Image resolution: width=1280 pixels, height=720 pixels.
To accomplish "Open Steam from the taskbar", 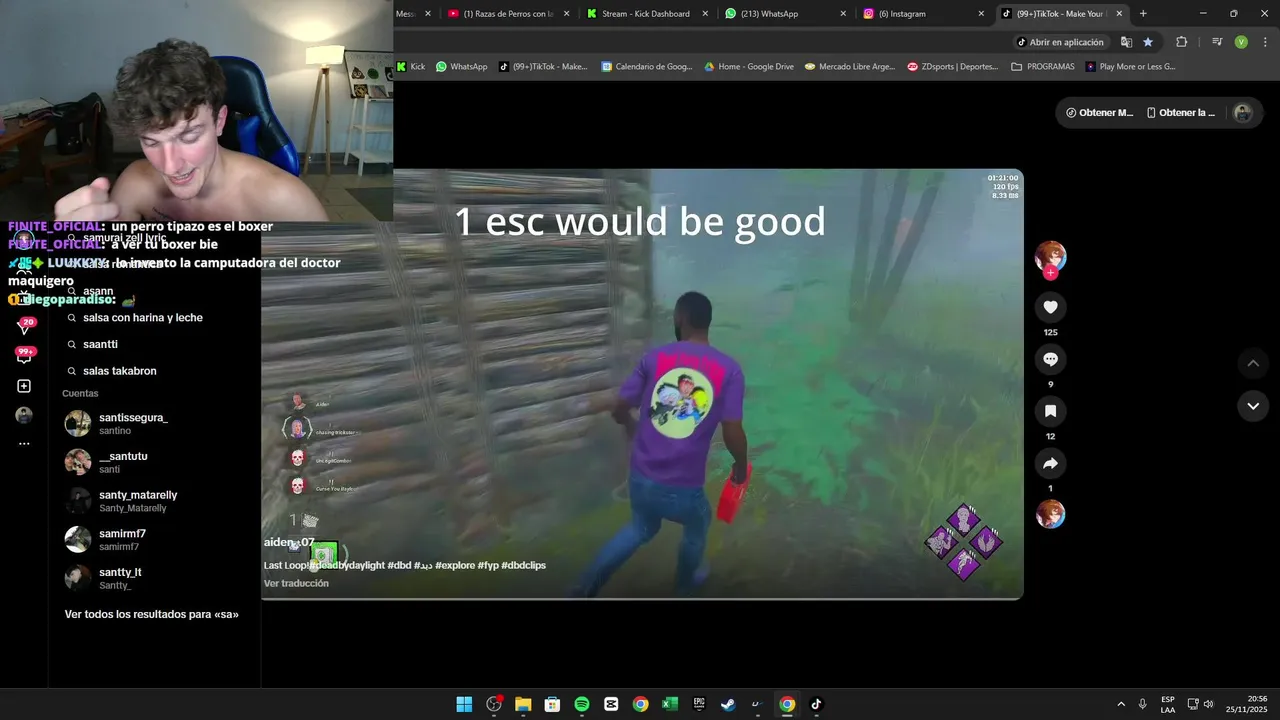I will (729, 704).
